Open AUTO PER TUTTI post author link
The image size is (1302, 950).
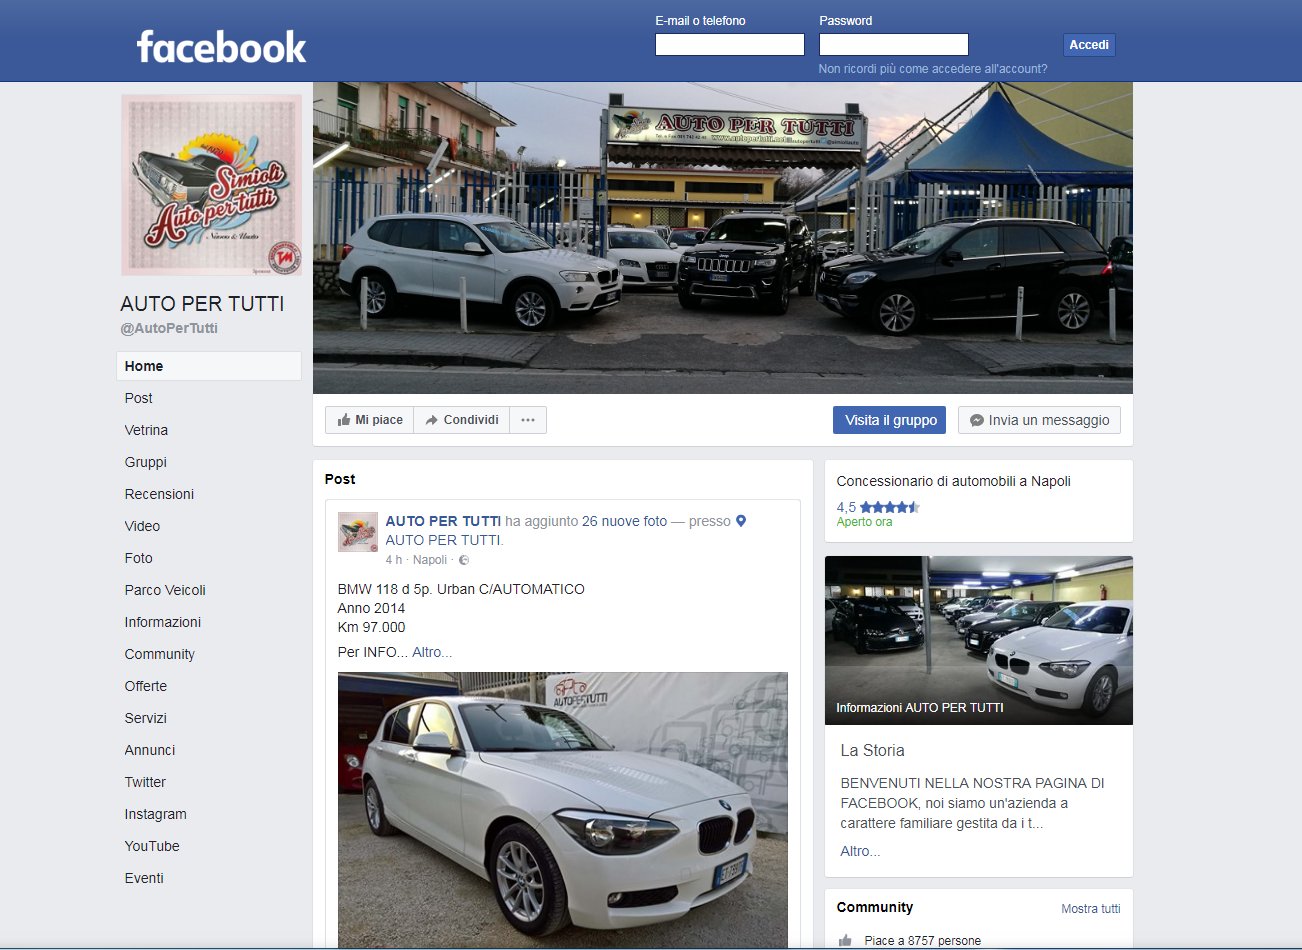[x=443, y=521]
